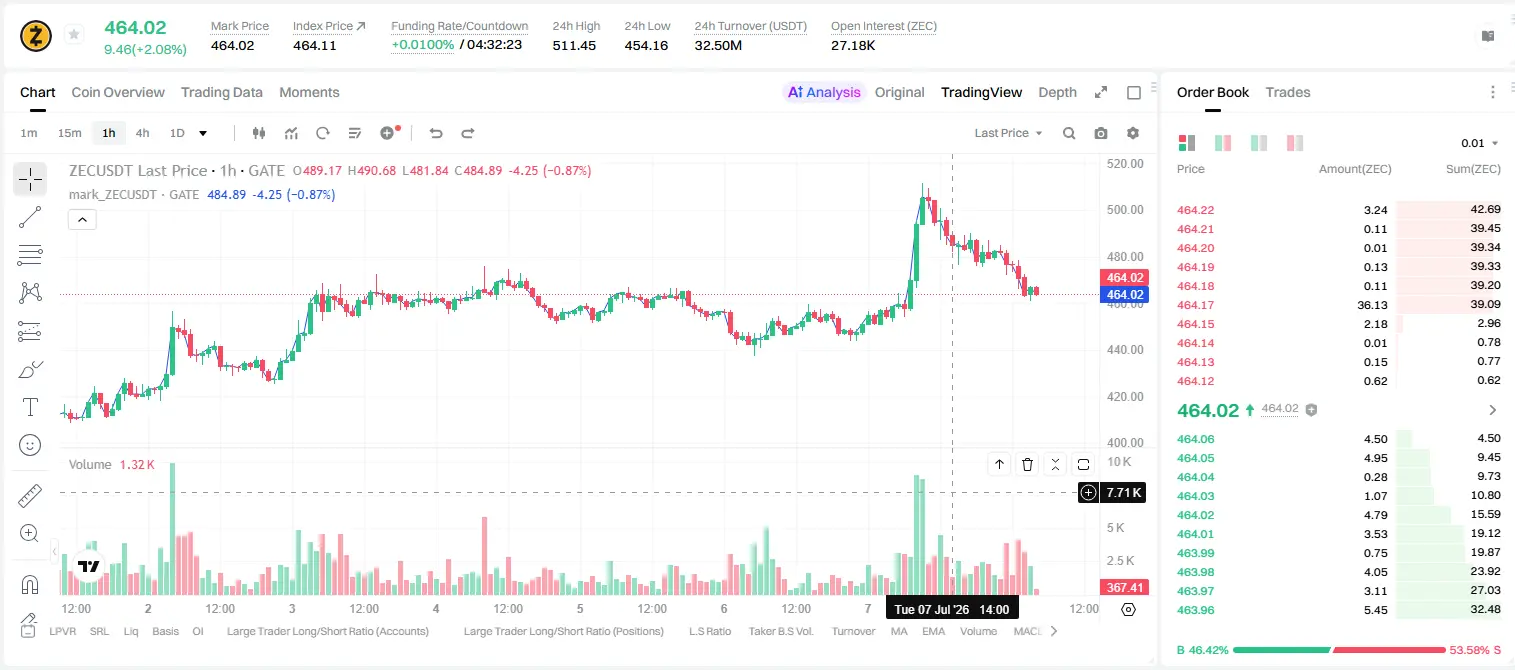Image resolution: width=1515 pixels, height=670 pixels.
Task: Undo the last chart action
Action: click(435, 133)
